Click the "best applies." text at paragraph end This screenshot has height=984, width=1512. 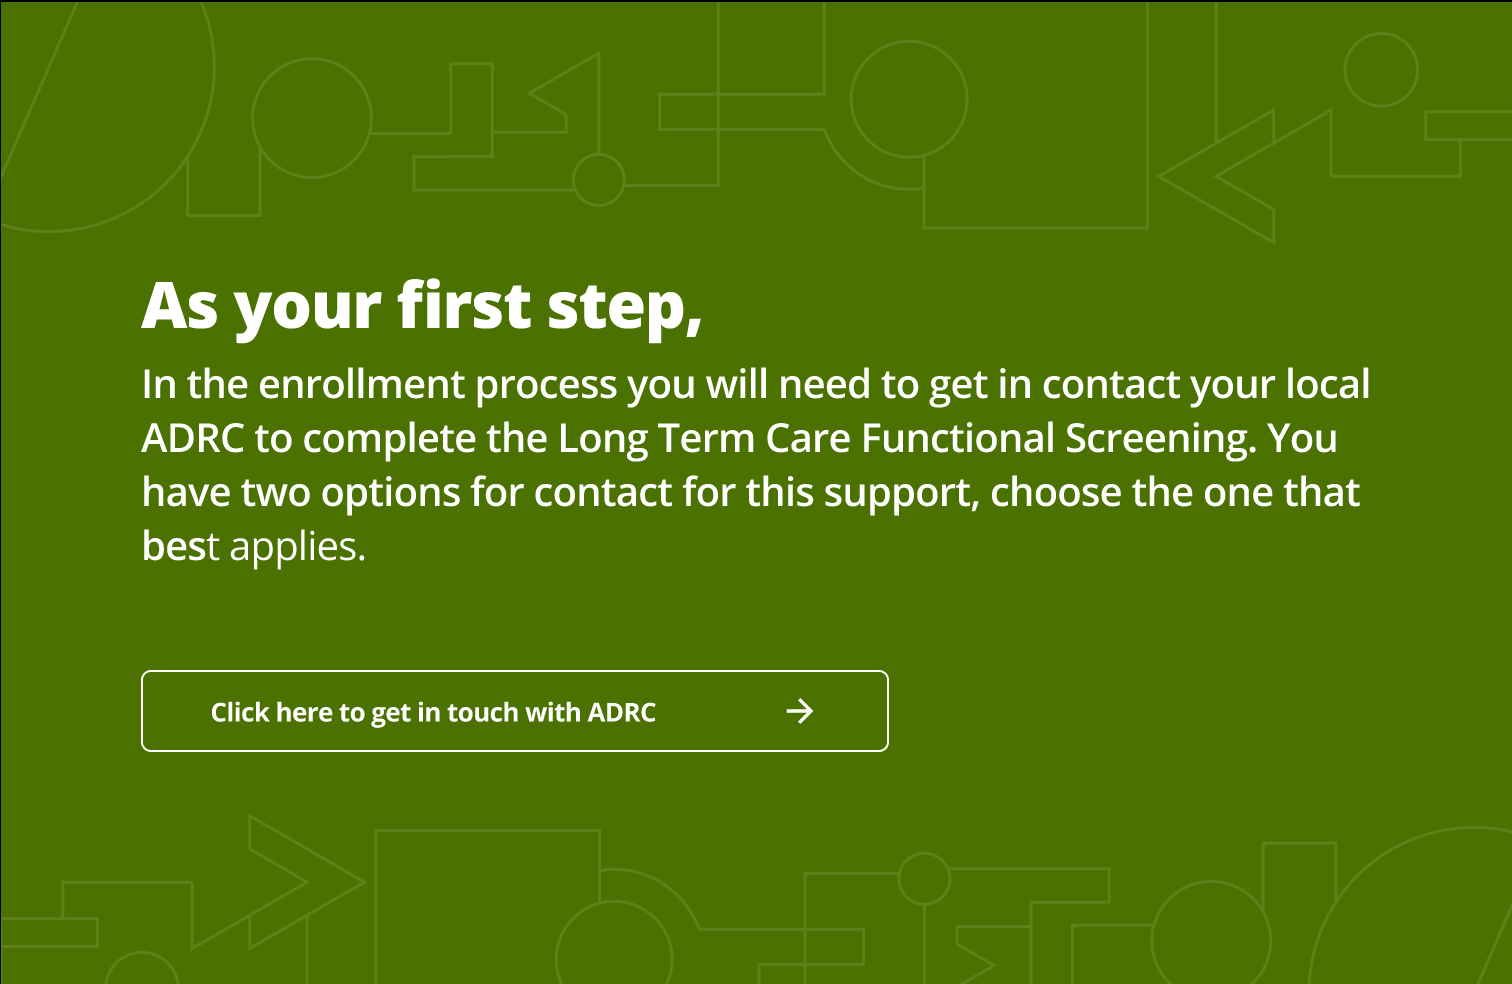[x=254, y=546]
